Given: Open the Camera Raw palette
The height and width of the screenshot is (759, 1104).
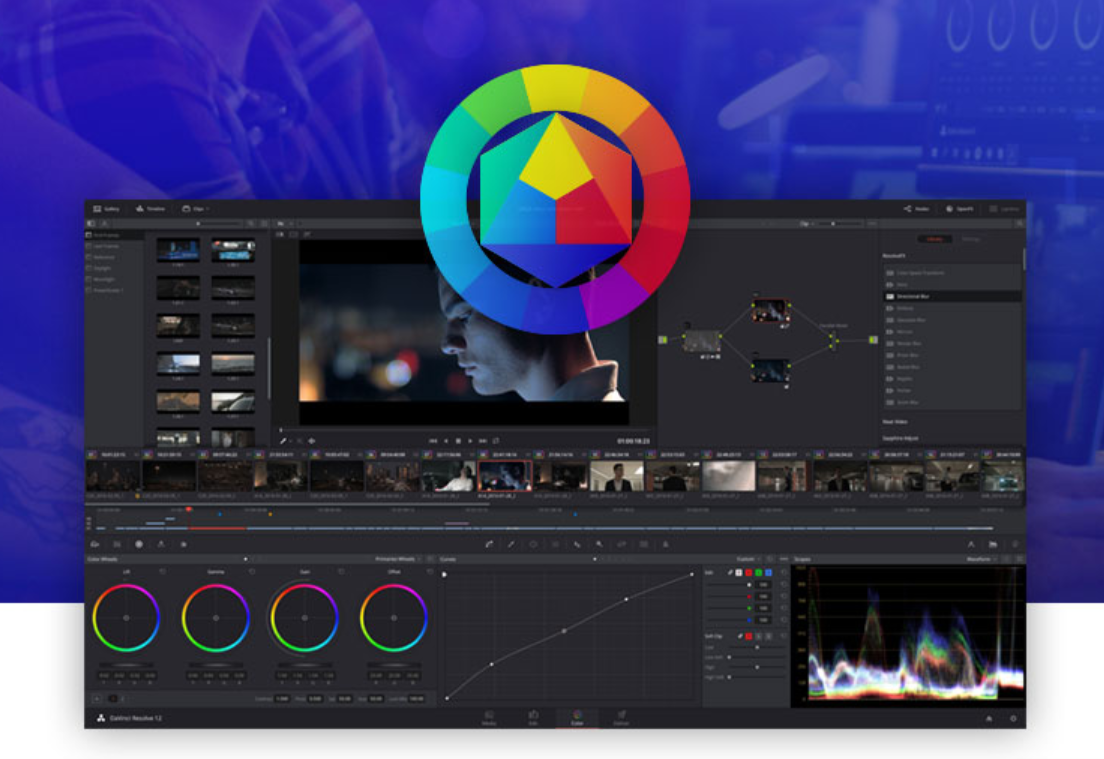Looking at the screenshot, I should point(94,544).
